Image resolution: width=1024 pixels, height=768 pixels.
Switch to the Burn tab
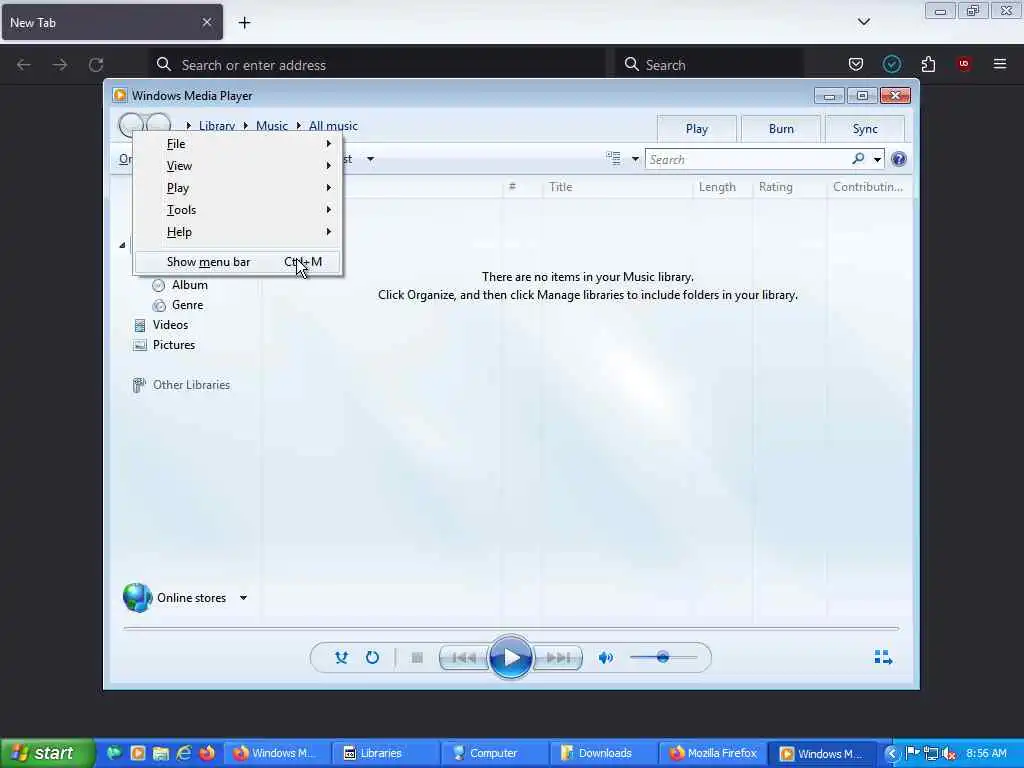(x=781, y=129)
